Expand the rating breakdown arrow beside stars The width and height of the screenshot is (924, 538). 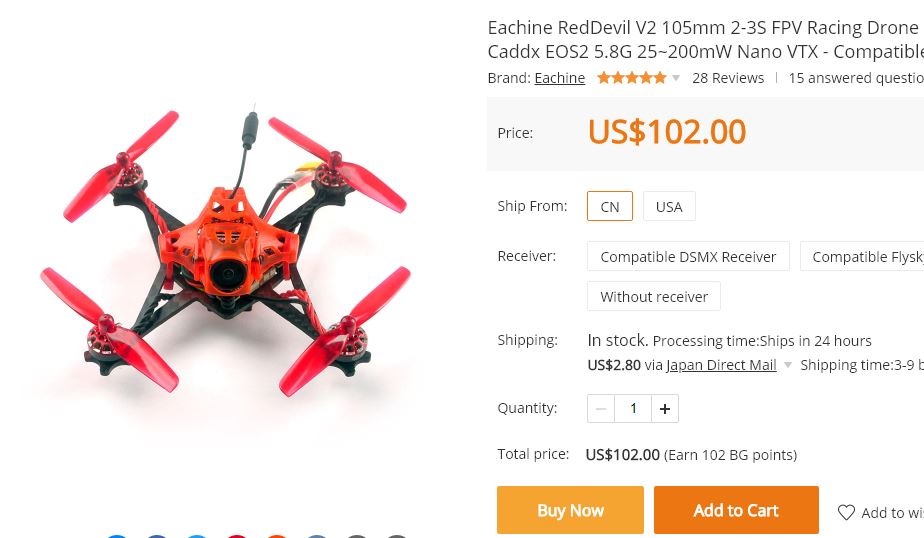[x=676, y=78]
